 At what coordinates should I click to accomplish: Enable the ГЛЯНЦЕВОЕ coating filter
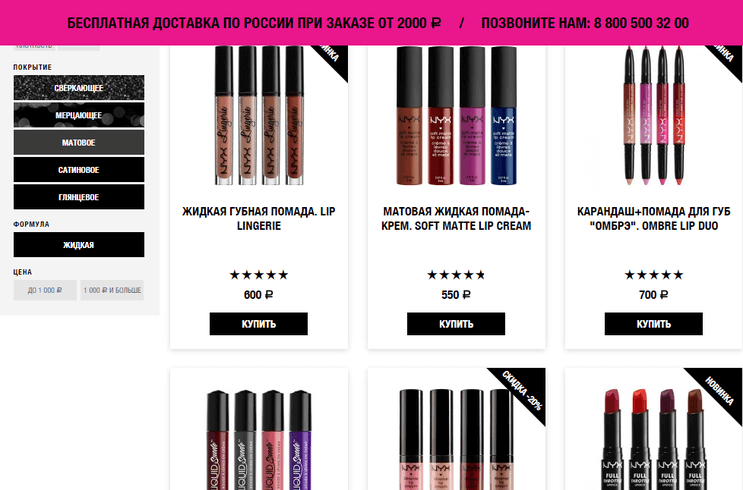pyautogui.click(x=79, y=197)
